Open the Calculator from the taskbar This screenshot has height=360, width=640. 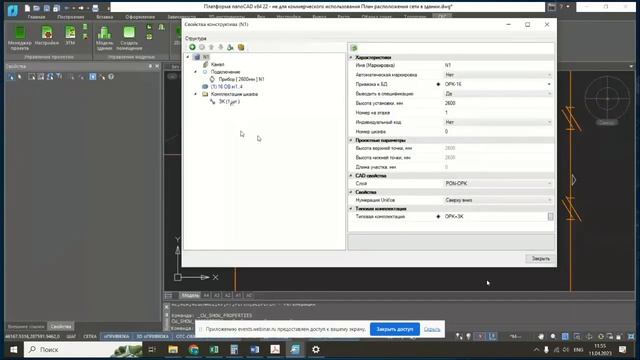coord(234,349)
